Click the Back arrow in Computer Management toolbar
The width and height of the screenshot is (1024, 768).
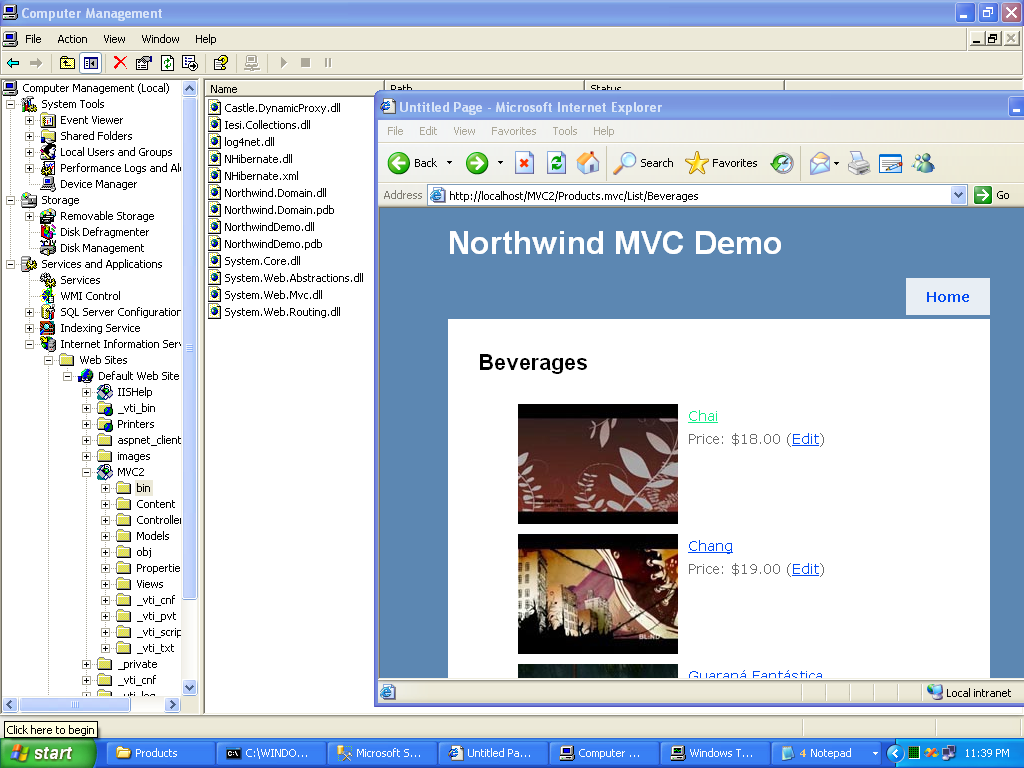[13, 63]
